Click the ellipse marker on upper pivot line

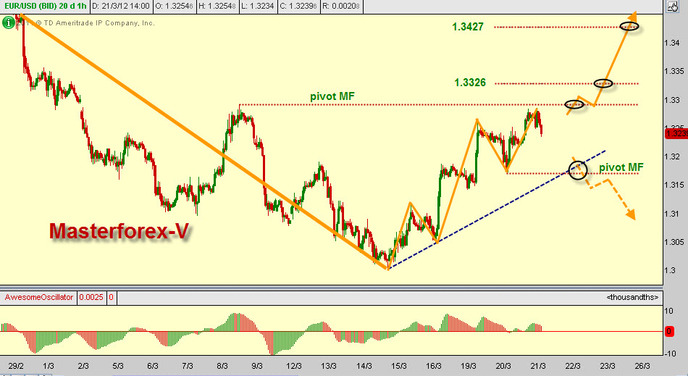[574, 104]
